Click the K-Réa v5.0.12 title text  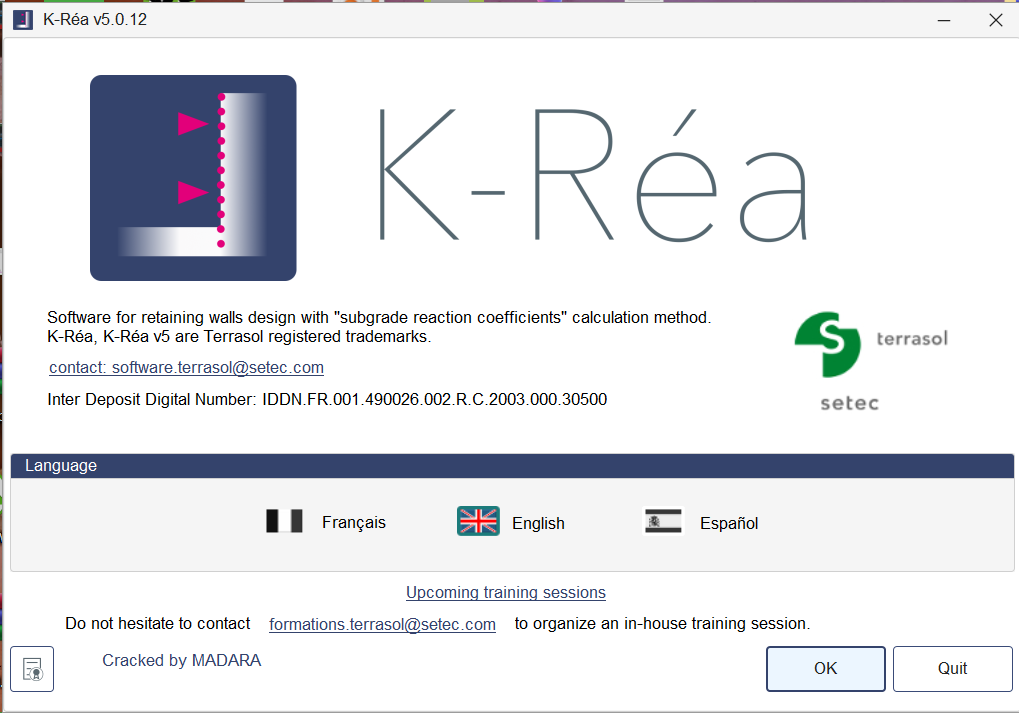95,19
